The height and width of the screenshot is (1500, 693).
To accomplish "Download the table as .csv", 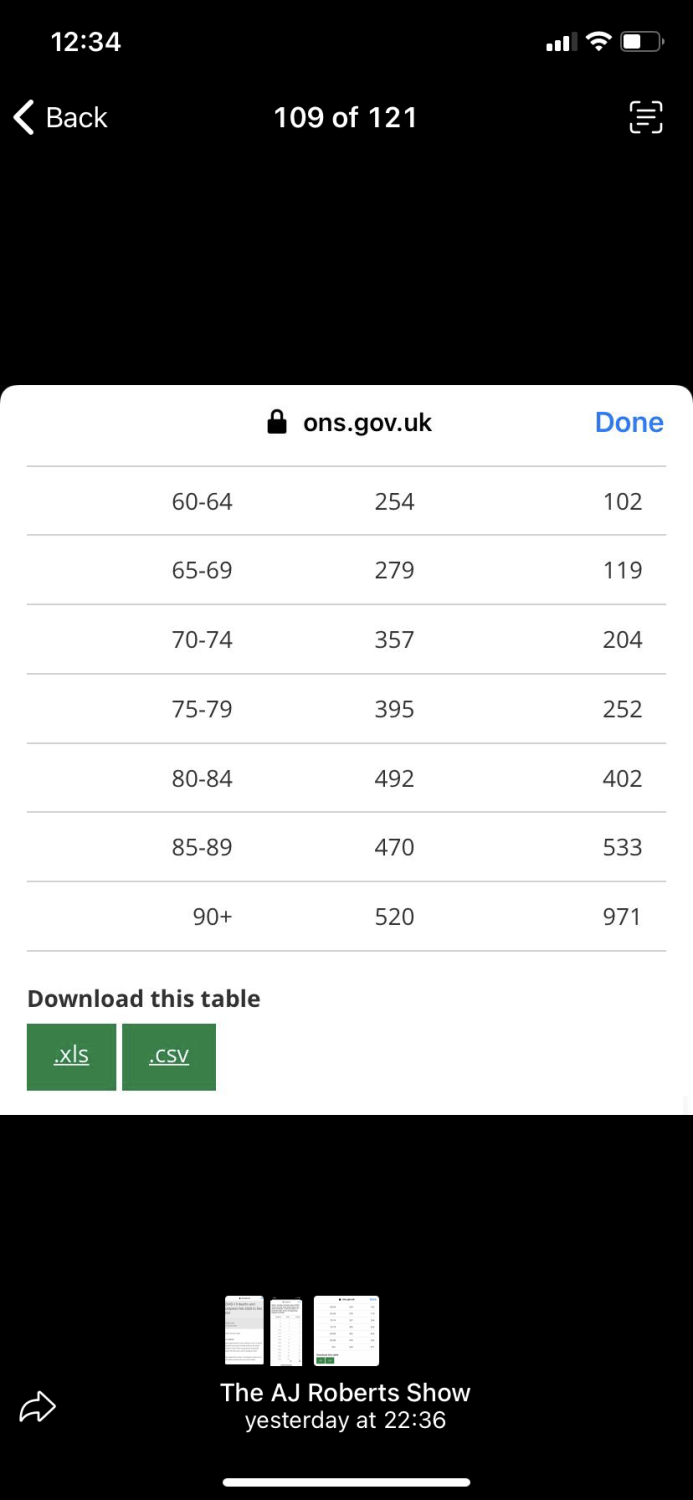I will pos(169,1056).
